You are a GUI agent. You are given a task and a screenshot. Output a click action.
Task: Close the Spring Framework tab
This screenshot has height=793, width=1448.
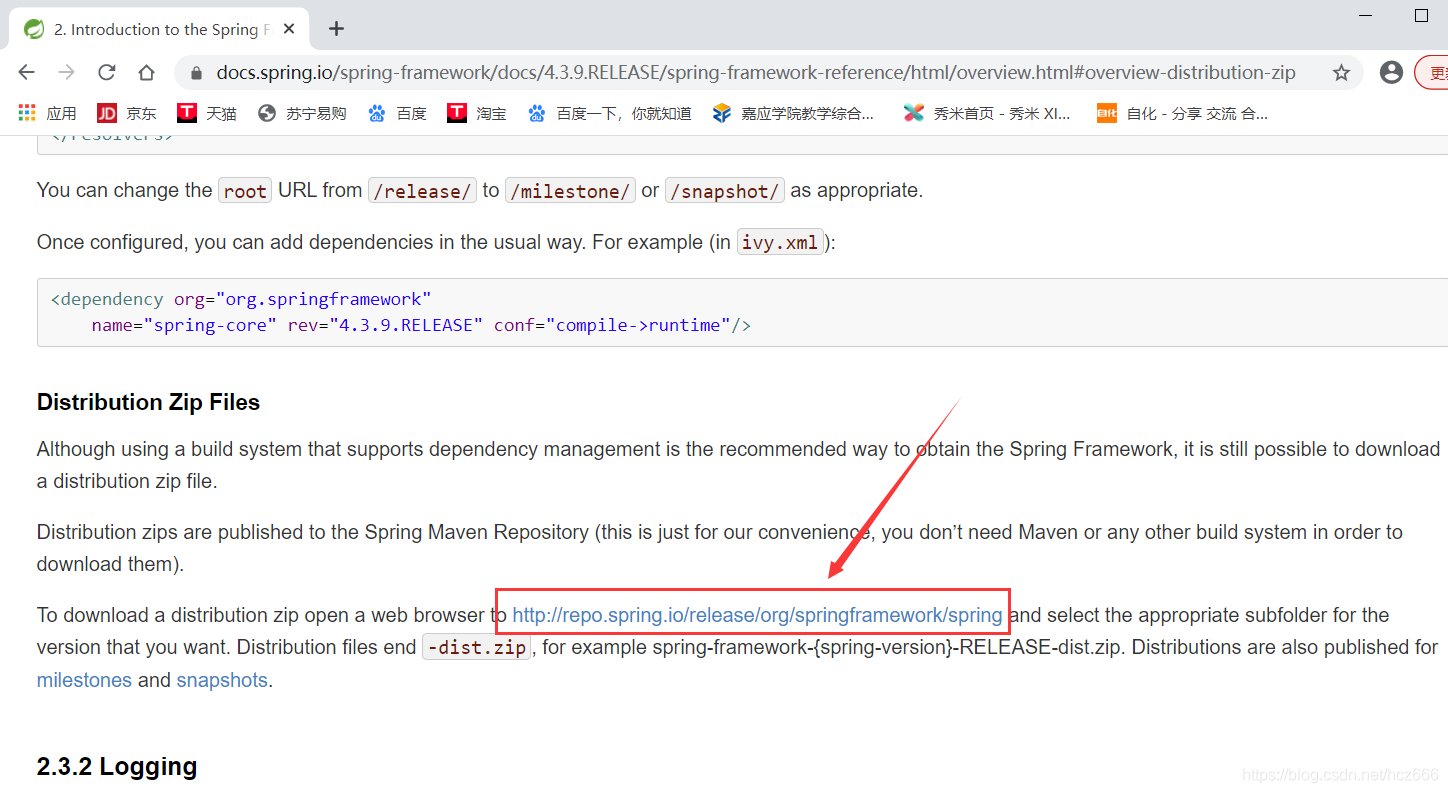click(x=290, y=29)
